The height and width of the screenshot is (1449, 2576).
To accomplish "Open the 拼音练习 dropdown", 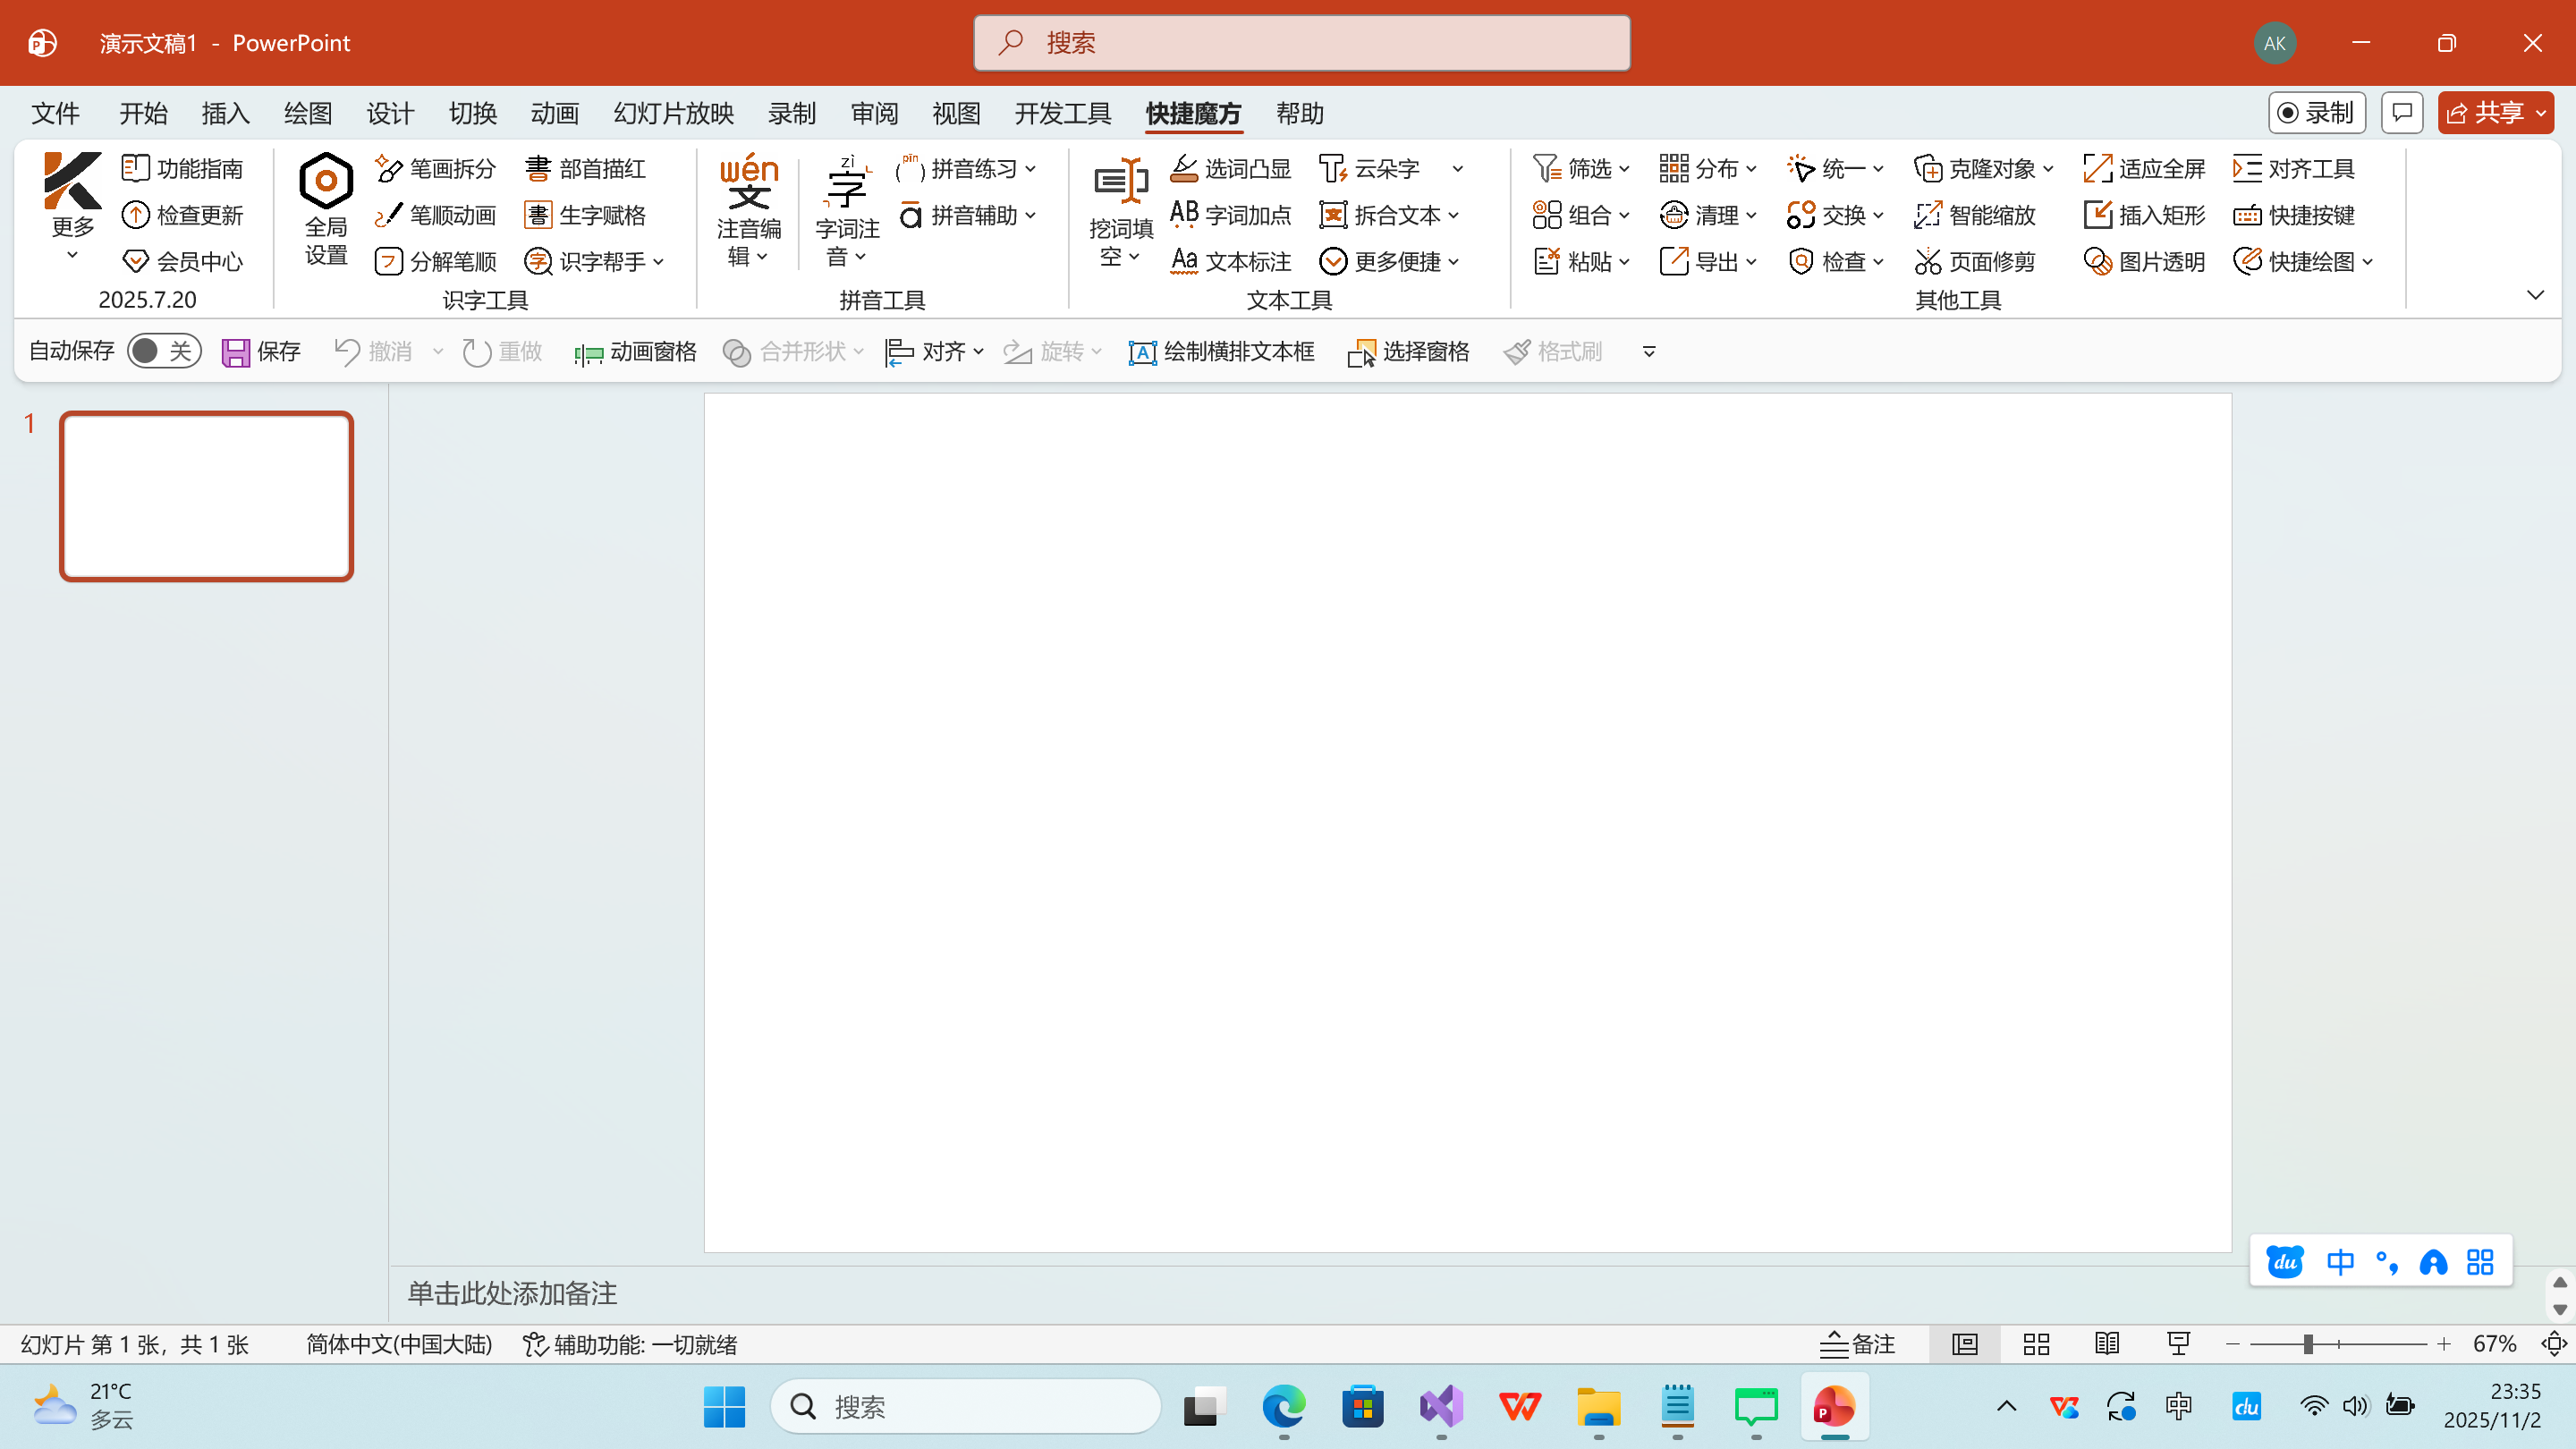I will 1031,168.
